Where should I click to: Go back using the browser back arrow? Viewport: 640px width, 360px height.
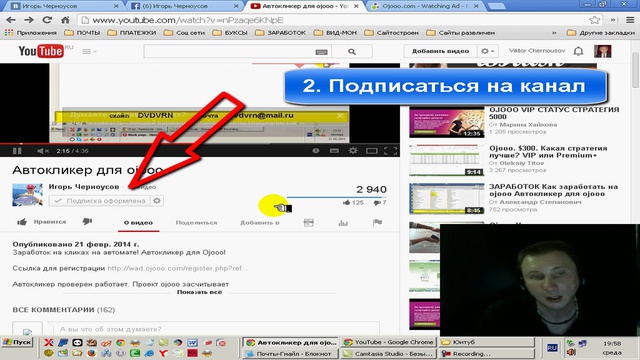11,20
